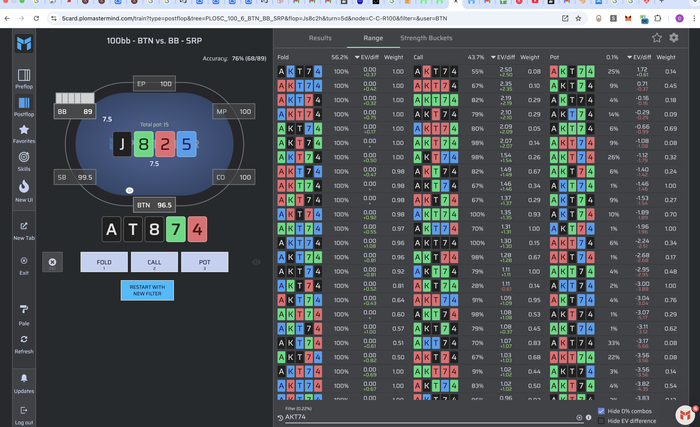Click the EP 100 seat box

coord(154,84)
